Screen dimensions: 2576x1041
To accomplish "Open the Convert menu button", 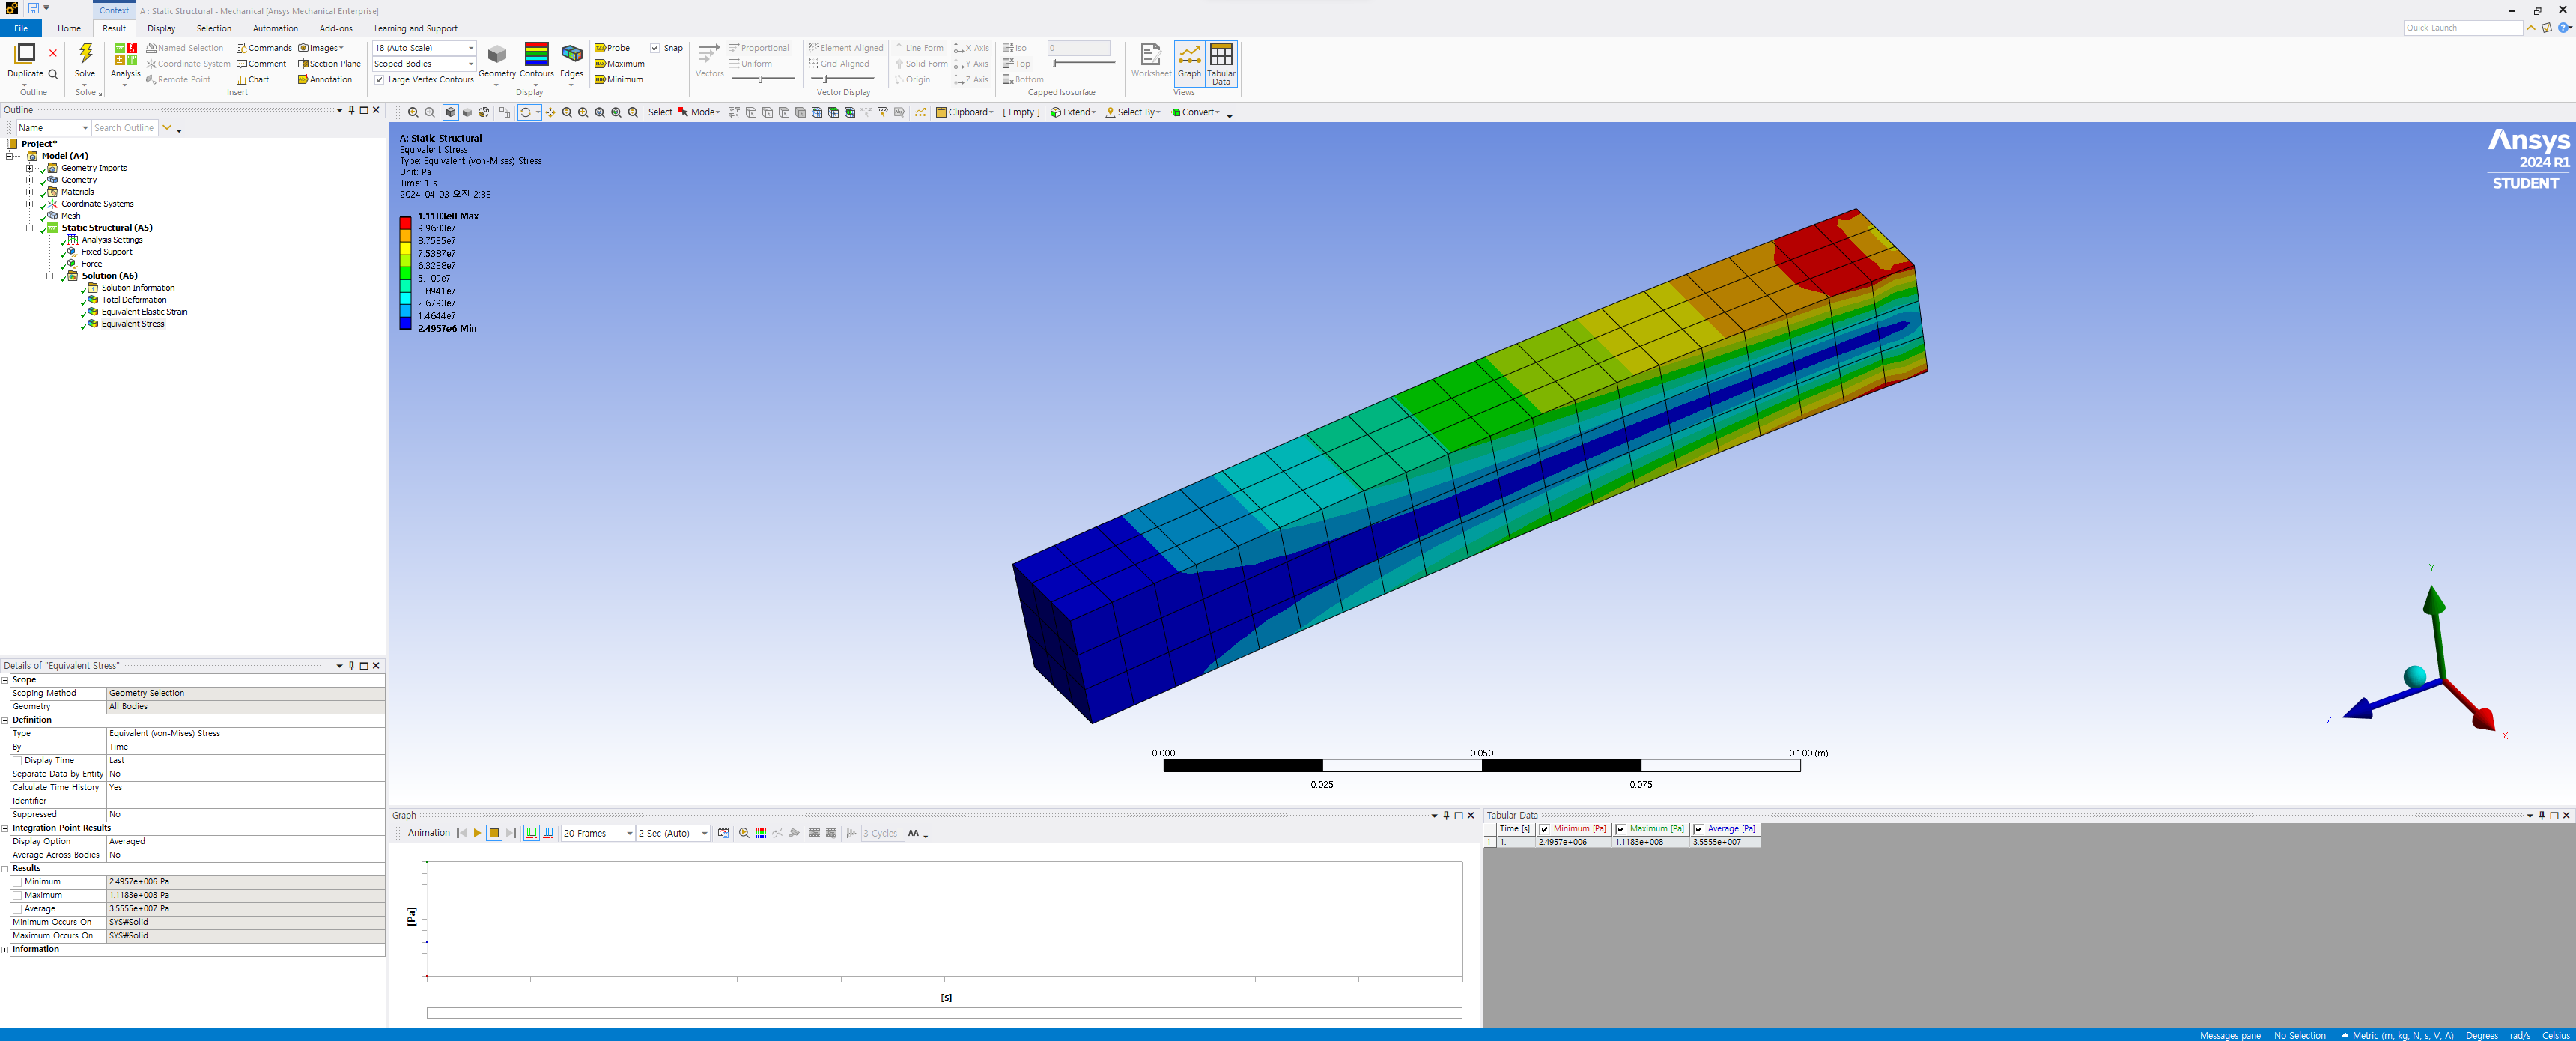I will coord(1195,113).
